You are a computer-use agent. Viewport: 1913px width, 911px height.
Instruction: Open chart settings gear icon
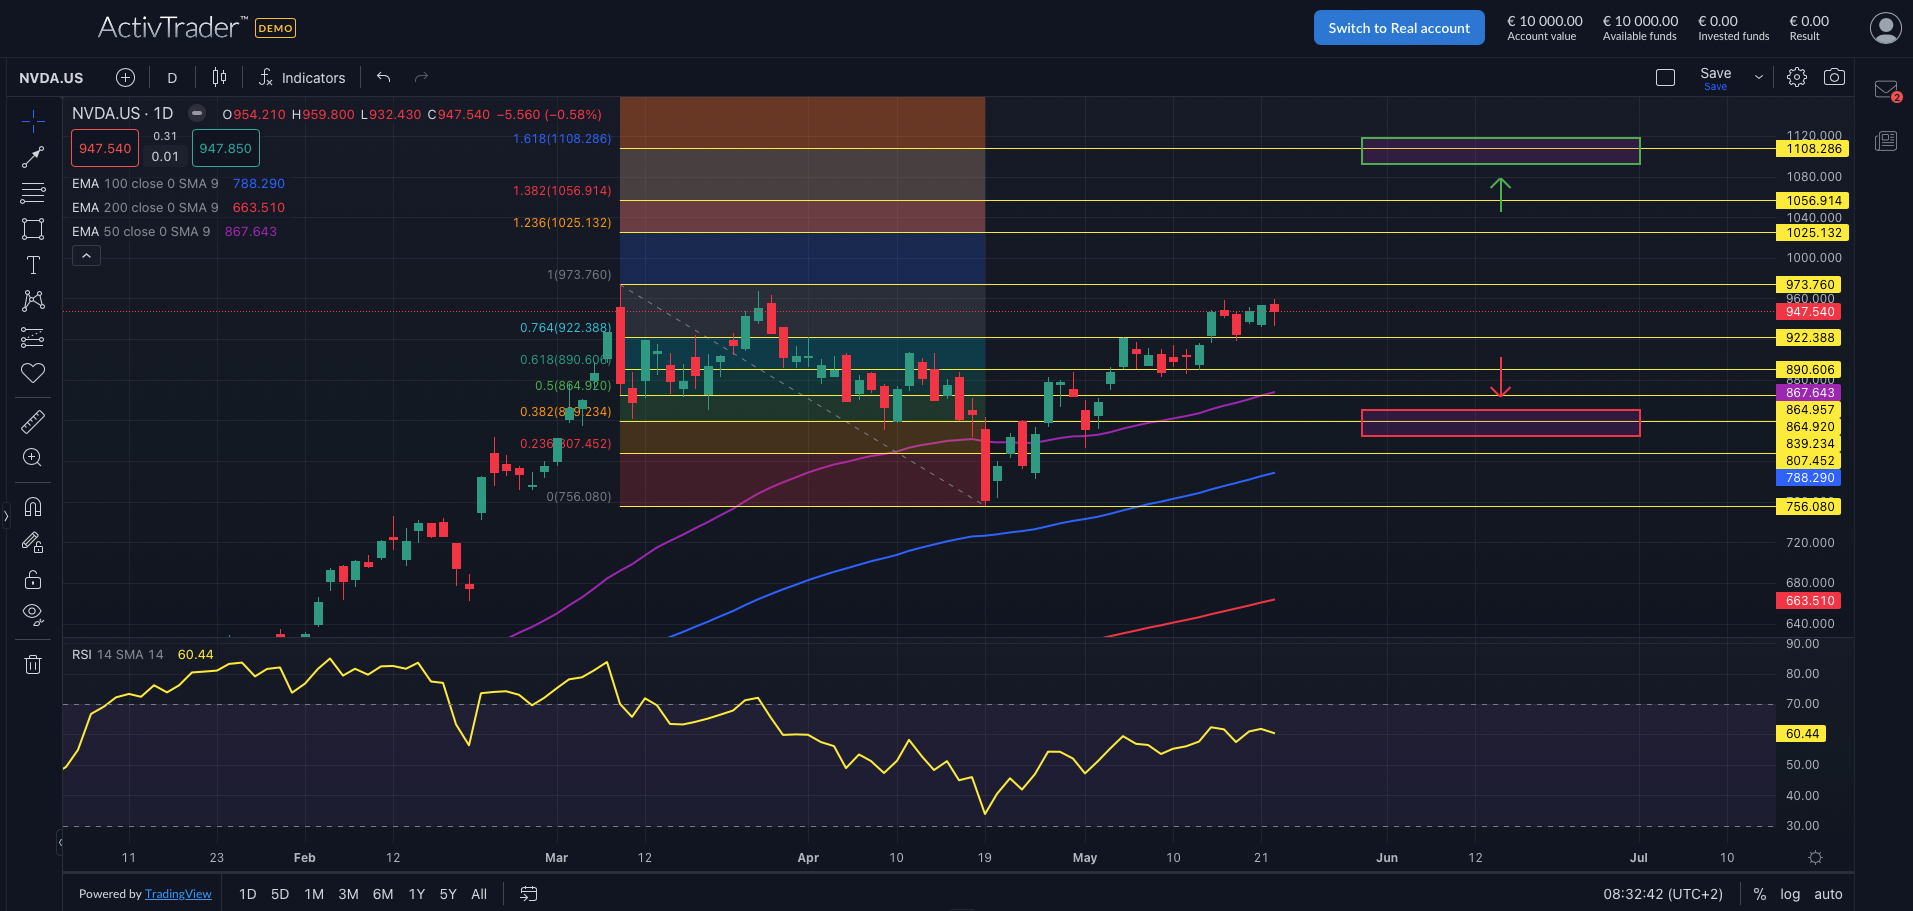[1797, 77]
